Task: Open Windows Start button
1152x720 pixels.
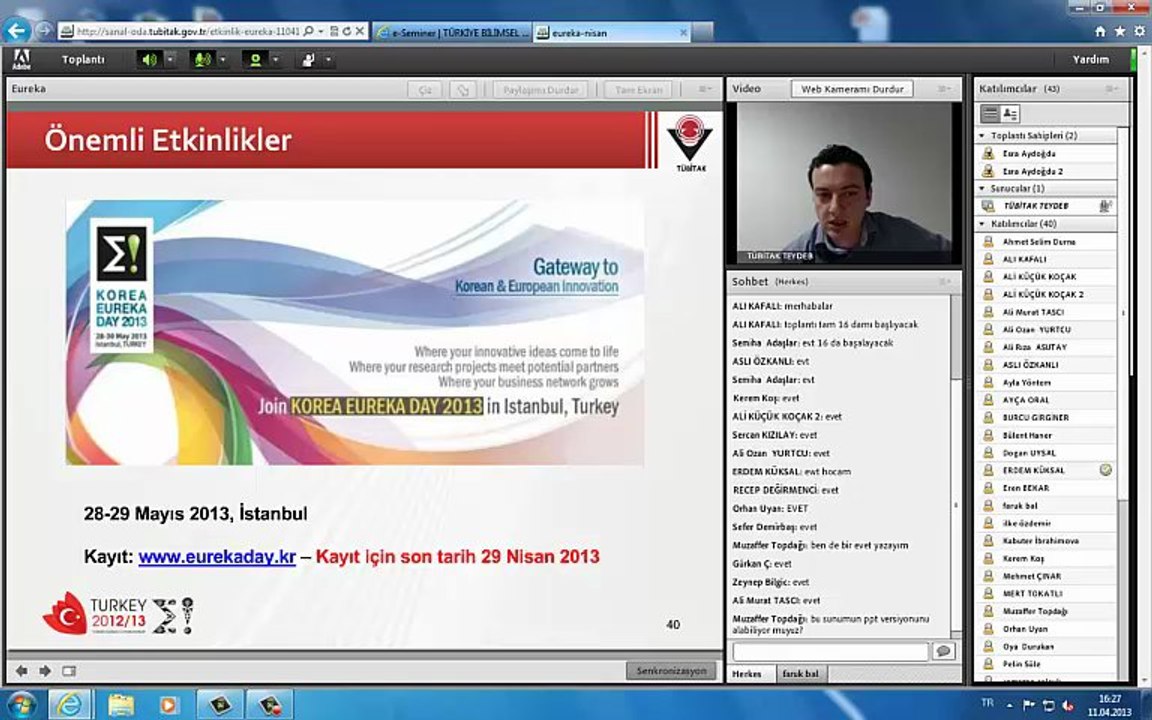Action: coord(20,705)
